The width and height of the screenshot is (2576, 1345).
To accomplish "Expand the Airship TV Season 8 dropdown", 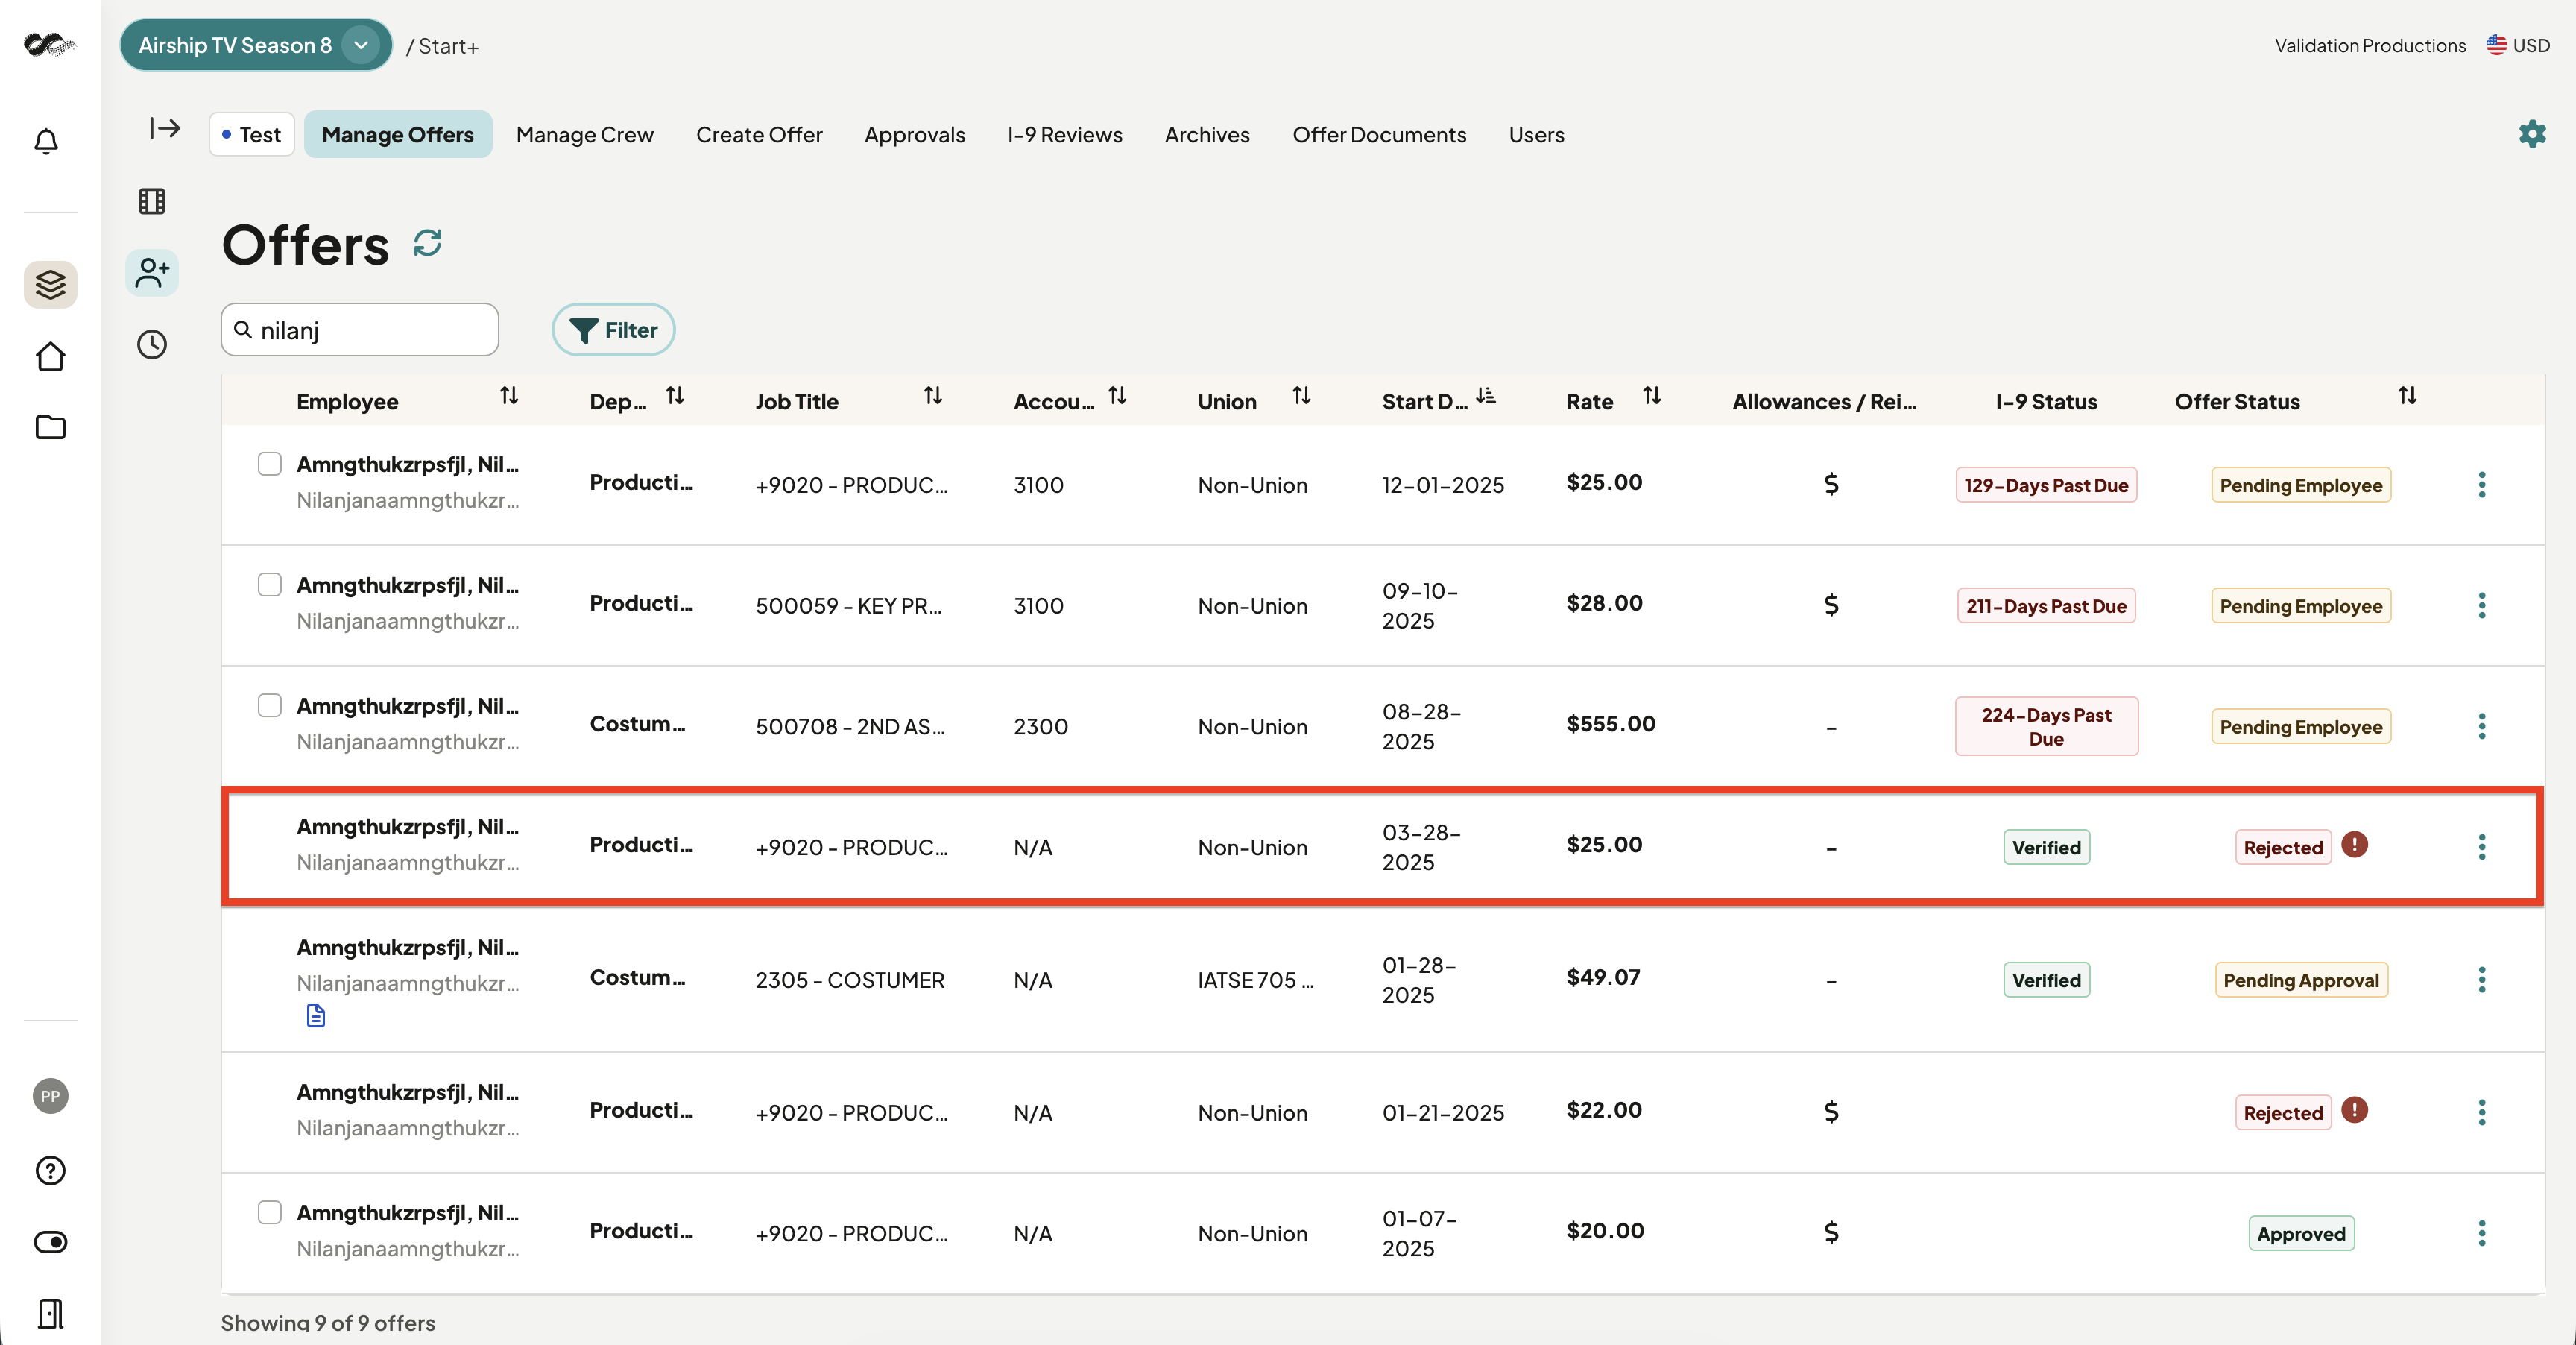I will 361,45.
